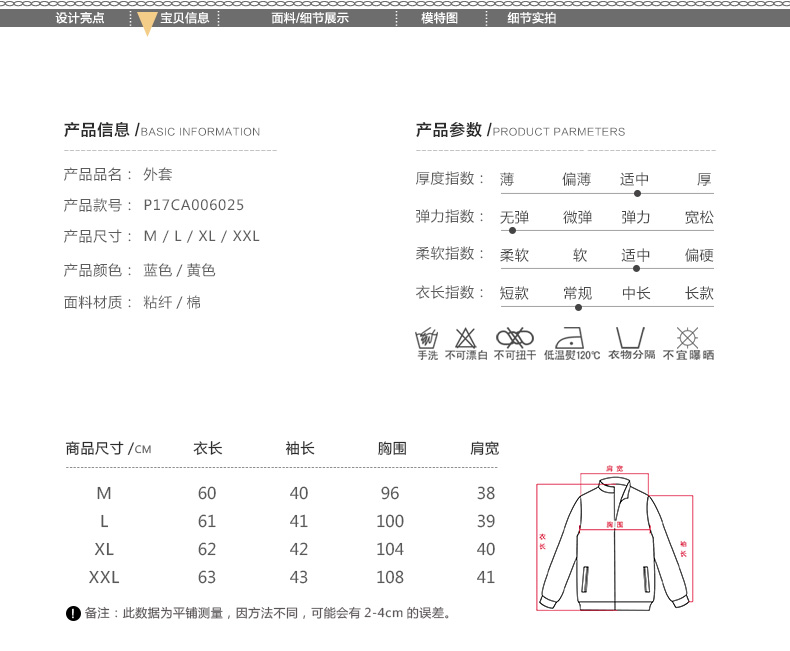Click the hand wash (手洗) care icon
Viewport: 790px width, 651px height.
point(427,337)
